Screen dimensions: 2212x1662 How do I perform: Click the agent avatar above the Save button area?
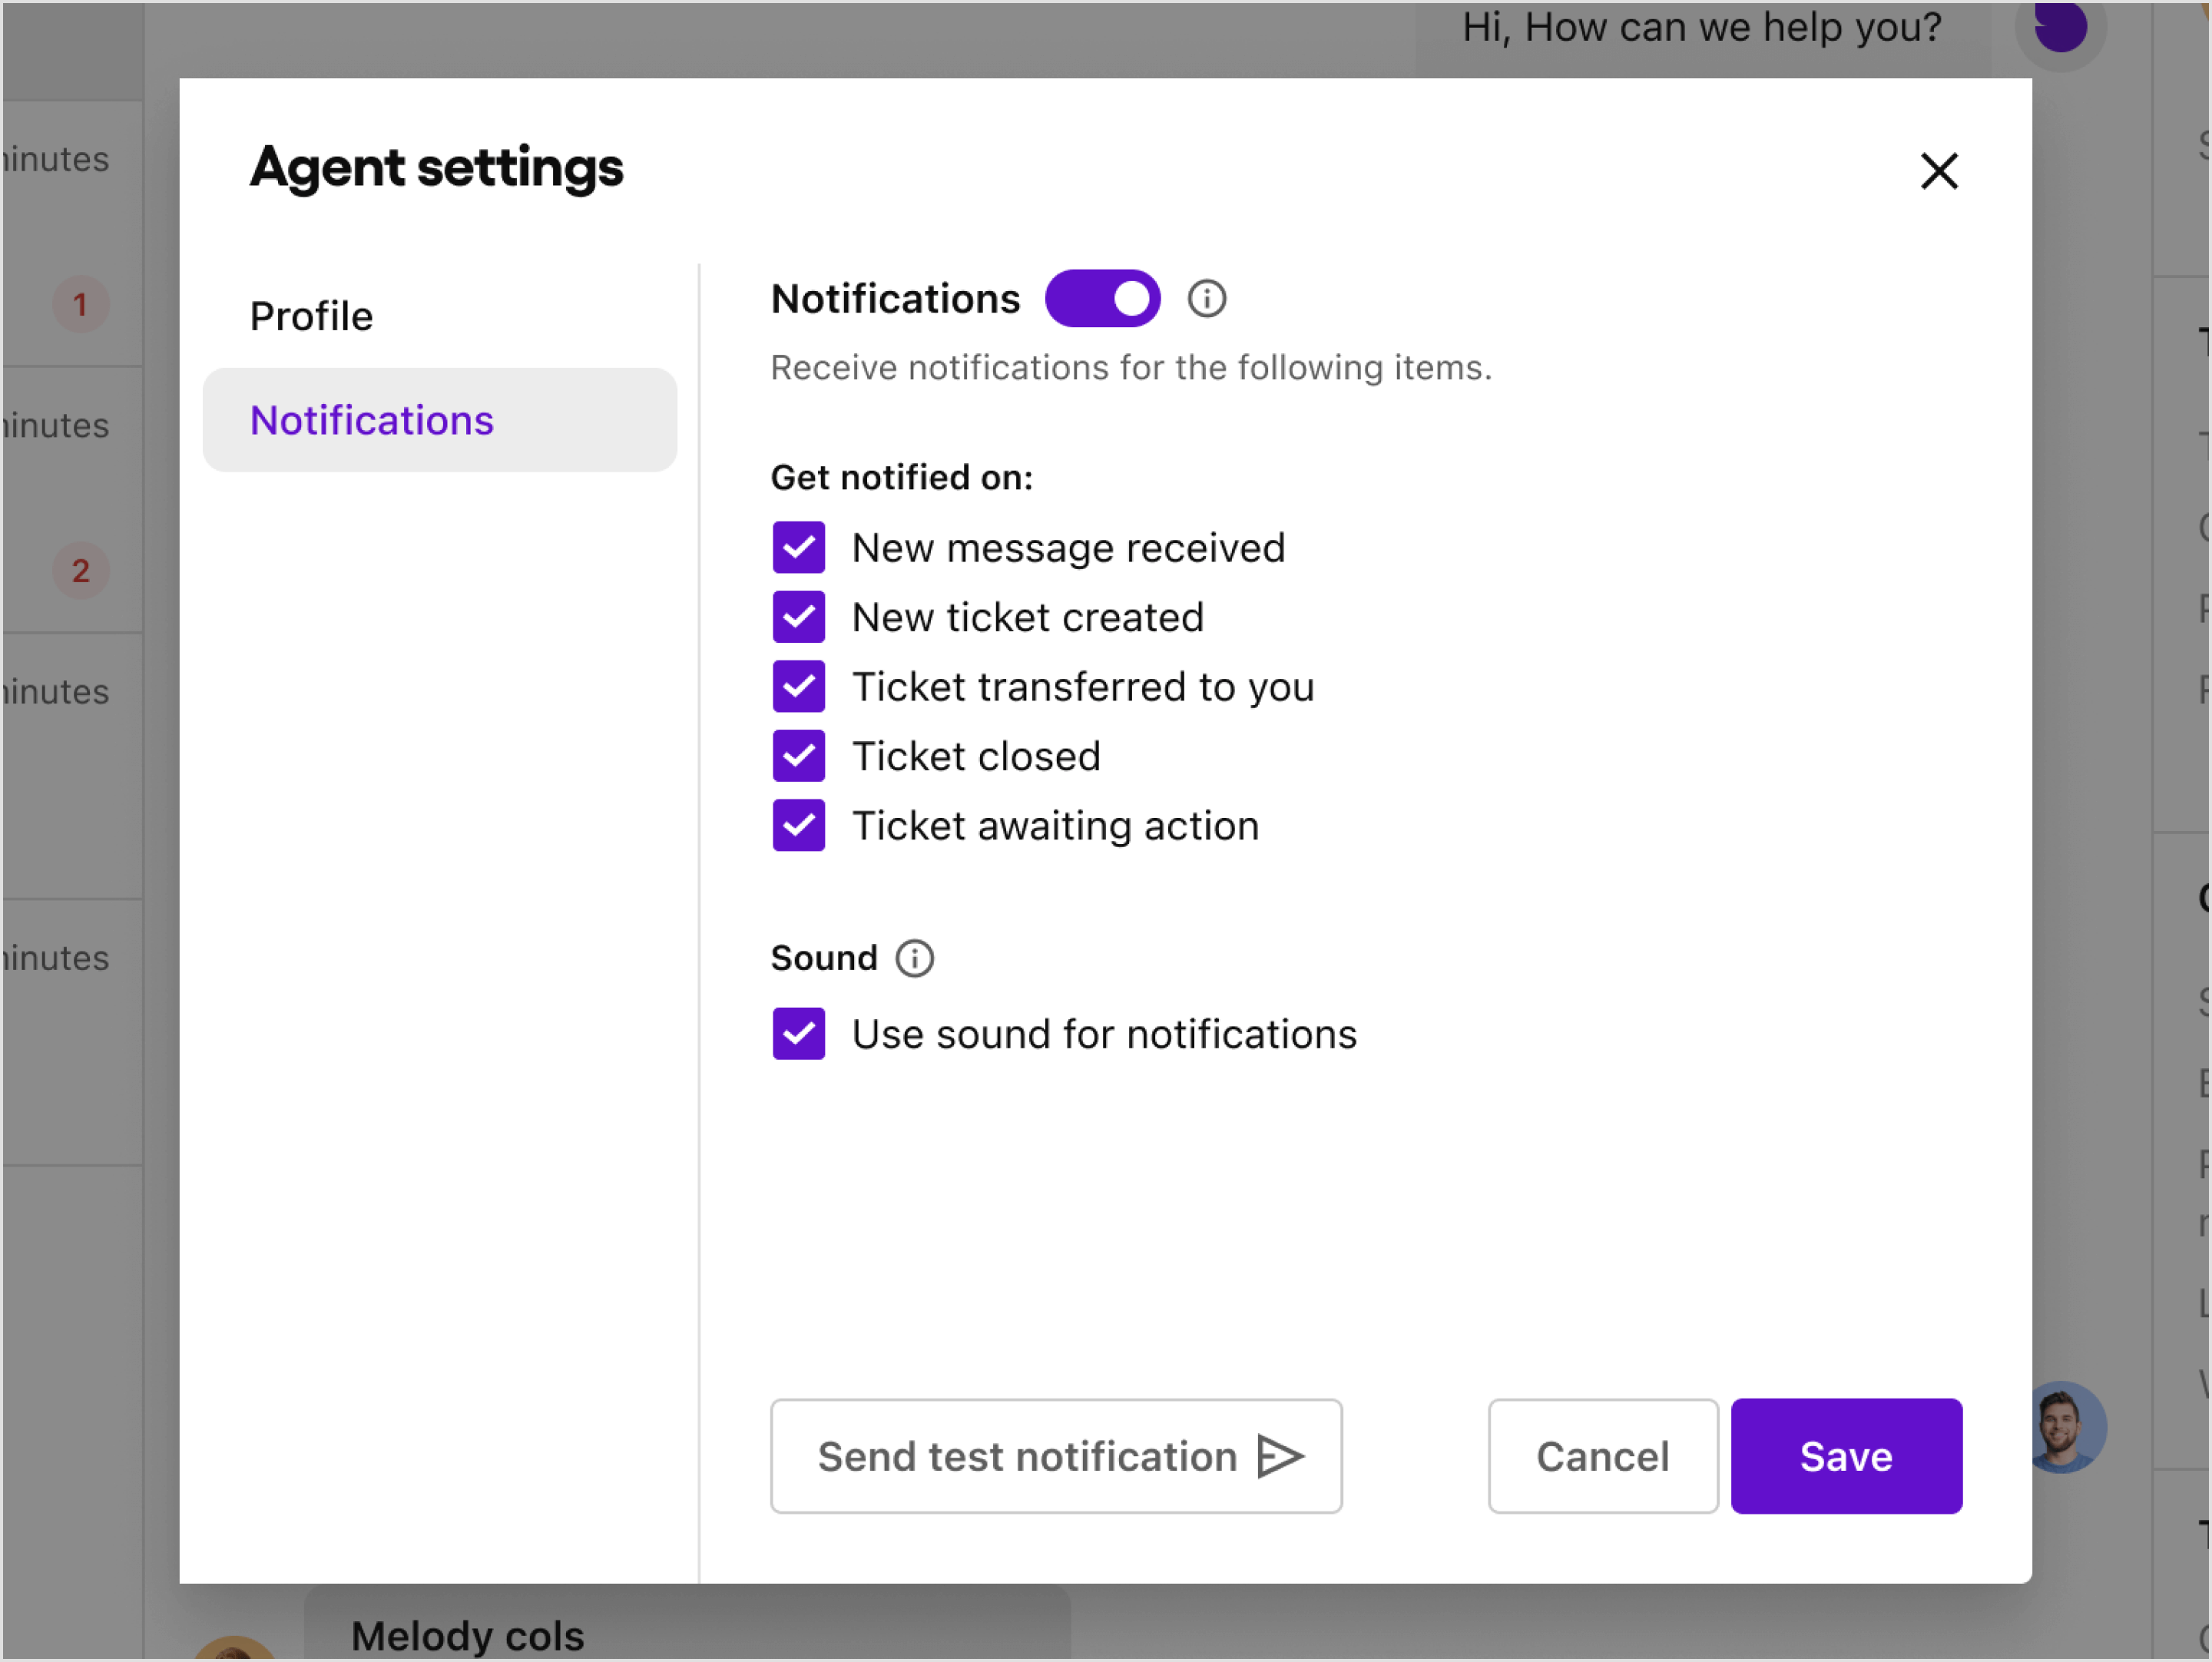(2068, 1427)
